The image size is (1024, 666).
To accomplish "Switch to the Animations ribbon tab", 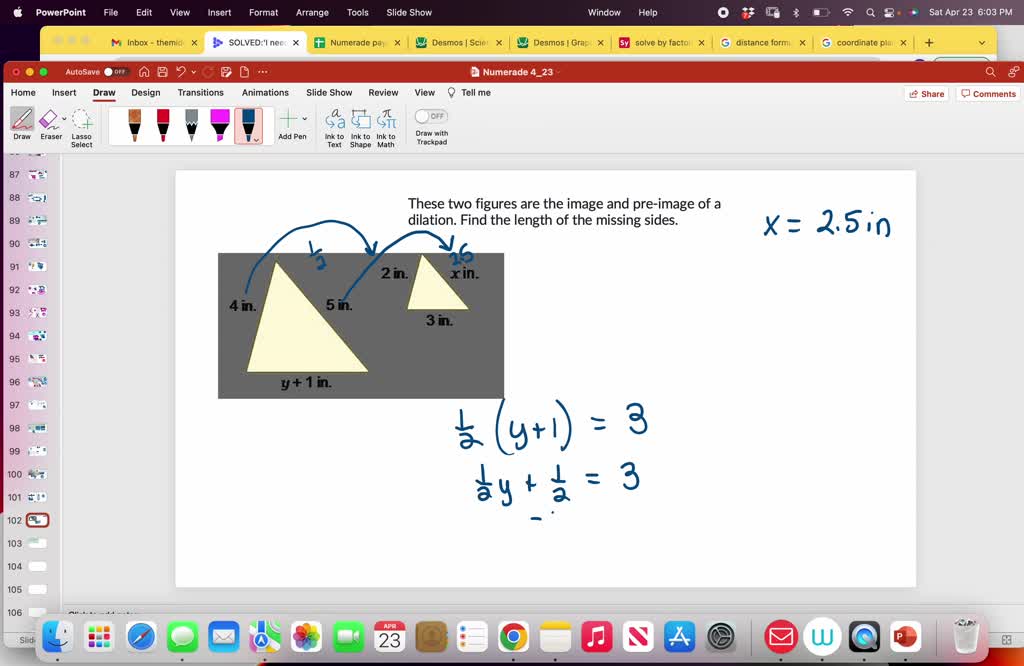I will pos(264,92).
